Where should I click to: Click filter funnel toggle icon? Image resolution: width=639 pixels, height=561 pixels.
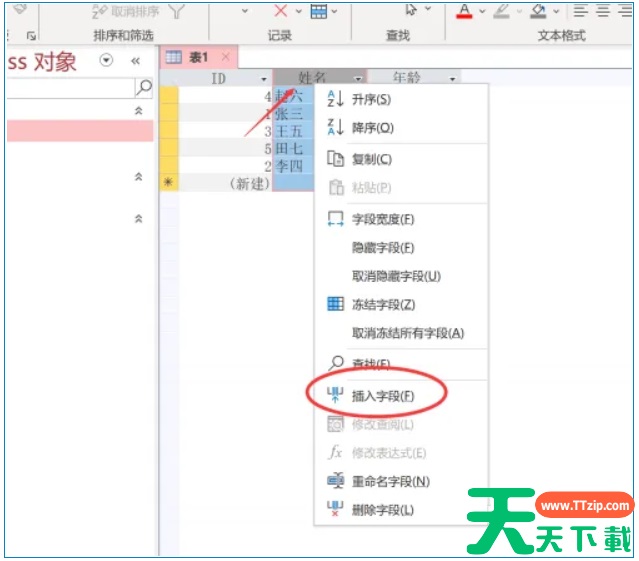coord(176,11)
